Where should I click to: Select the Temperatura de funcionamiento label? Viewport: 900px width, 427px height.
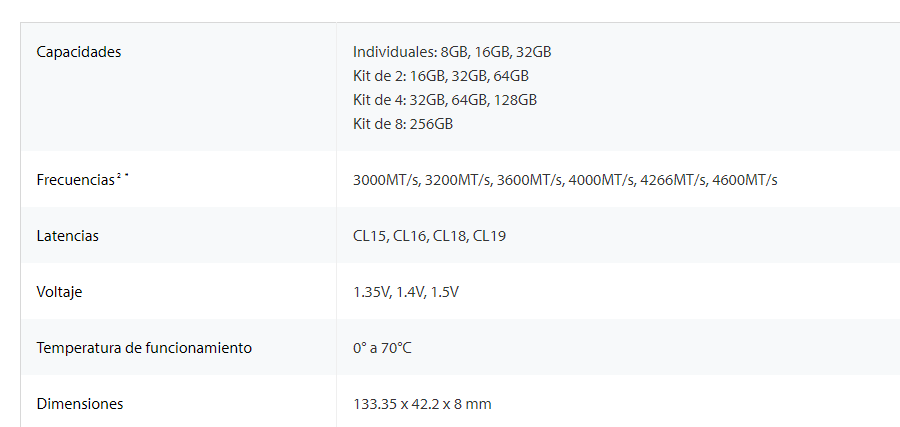click(x=144, y=348)
